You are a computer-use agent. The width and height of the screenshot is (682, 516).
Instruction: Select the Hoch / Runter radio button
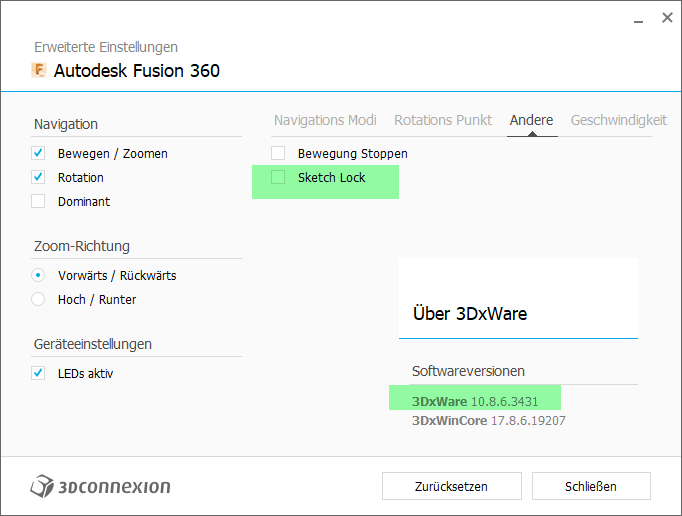pyautogui.click(x=38, y=300)
